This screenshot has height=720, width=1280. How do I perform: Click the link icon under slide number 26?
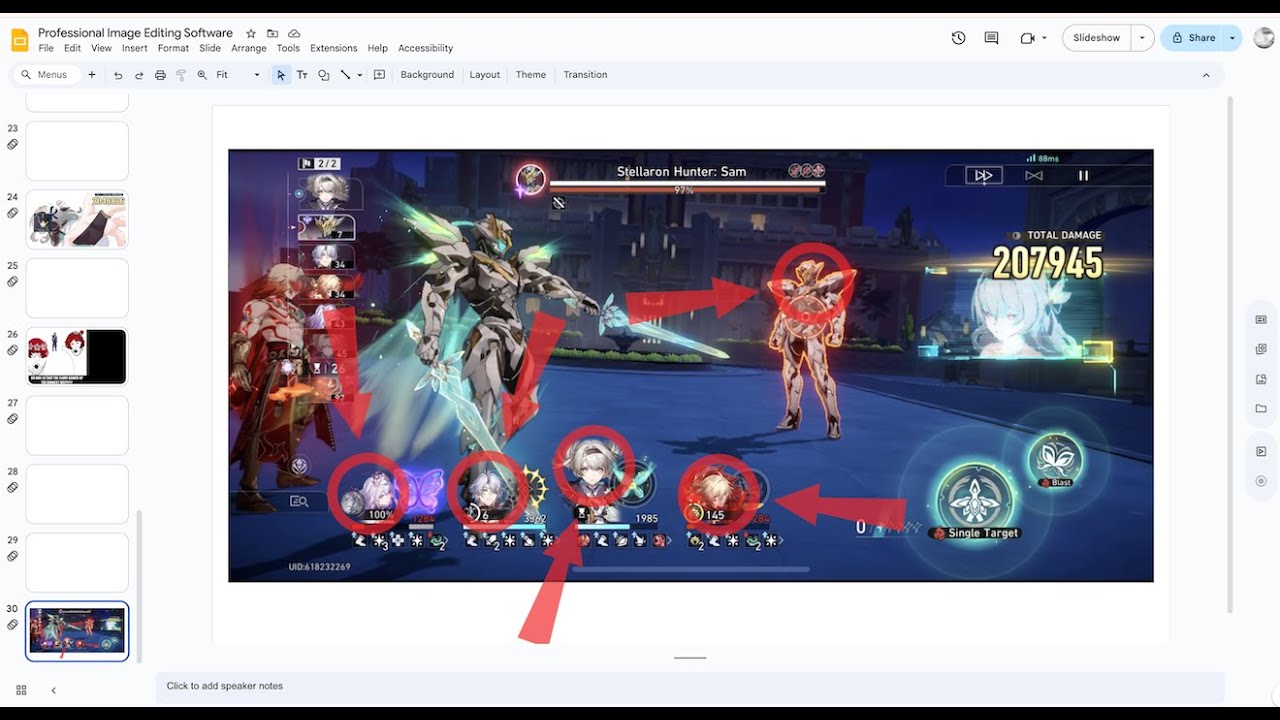tap(13, 350)
